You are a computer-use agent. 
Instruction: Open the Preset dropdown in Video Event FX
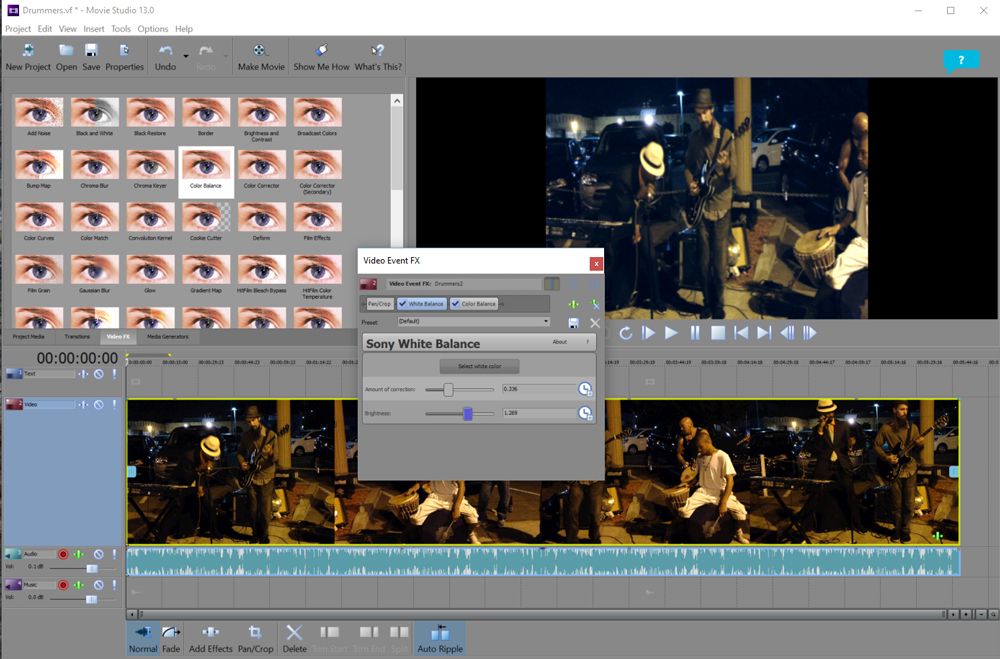tap(545, 321)
